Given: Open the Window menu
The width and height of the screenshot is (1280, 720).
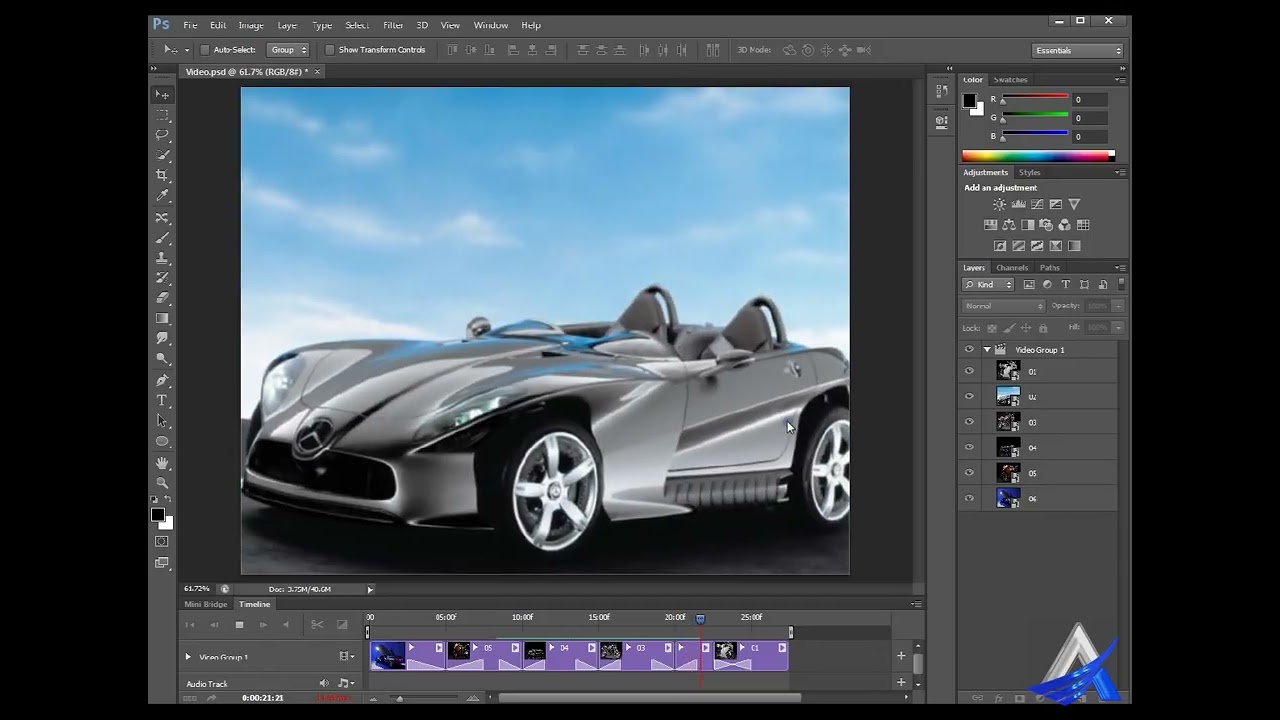Looking at the screenshot, I should point(490,25).
